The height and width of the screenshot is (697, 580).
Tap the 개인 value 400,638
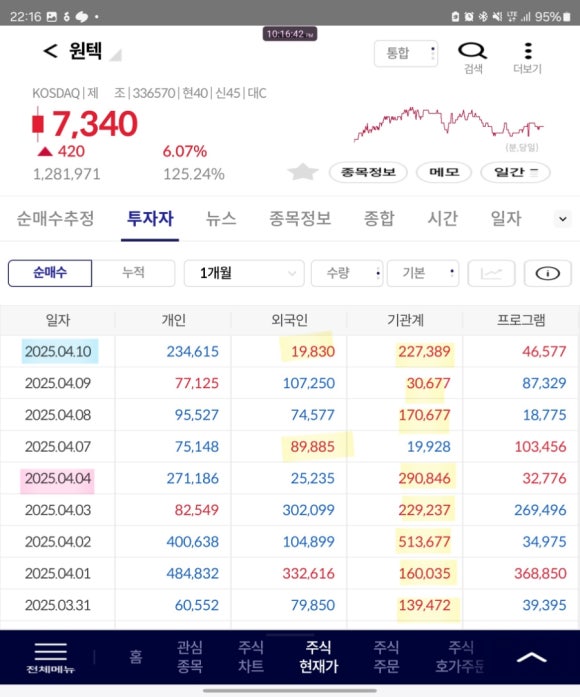coord(192,542)
